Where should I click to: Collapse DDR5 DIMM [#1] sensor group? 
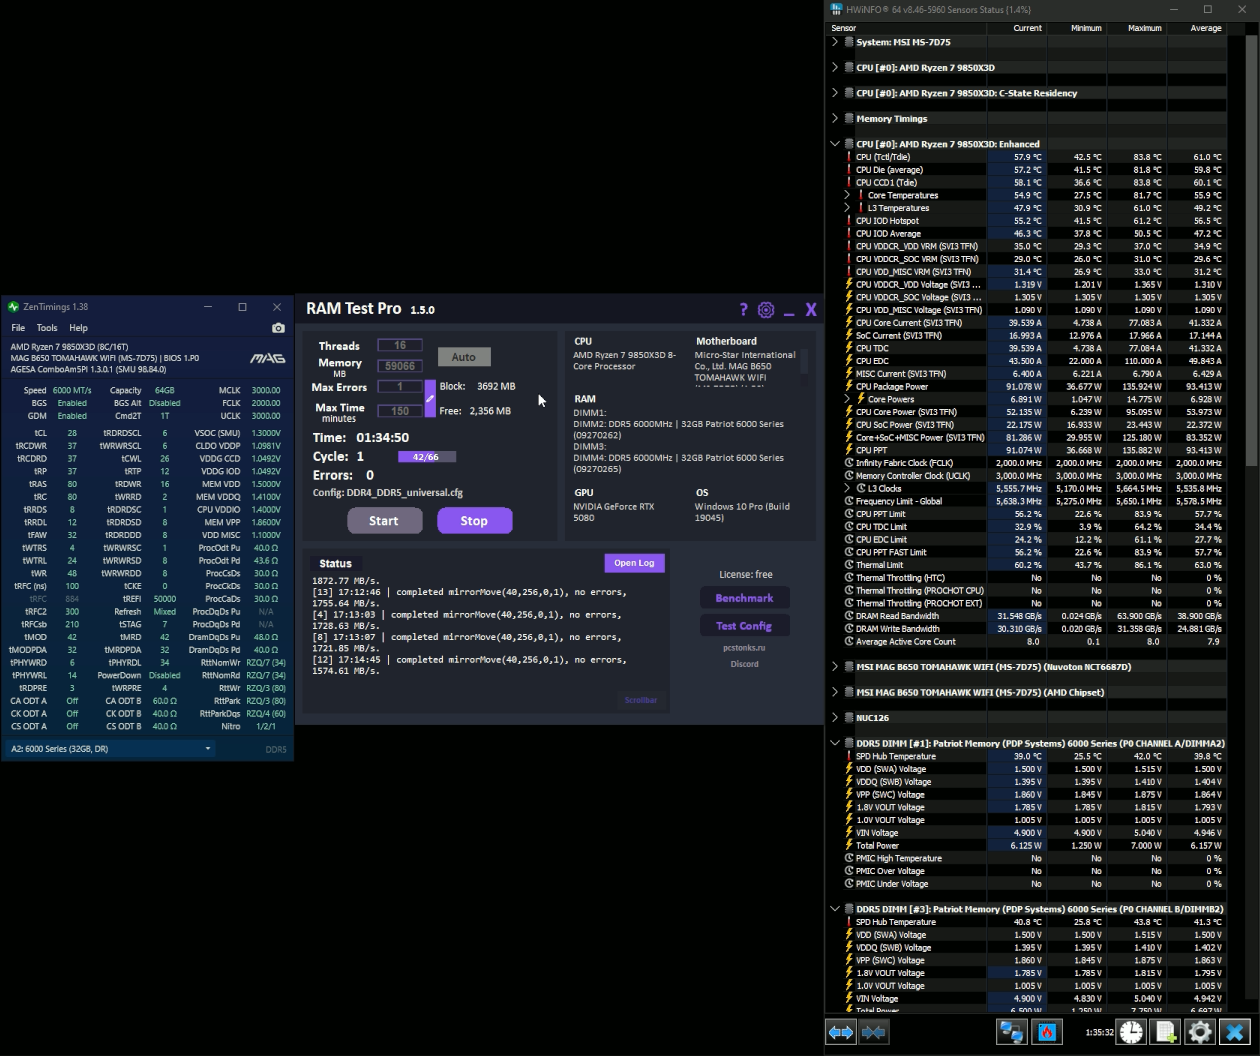click(x=835, y=743)
